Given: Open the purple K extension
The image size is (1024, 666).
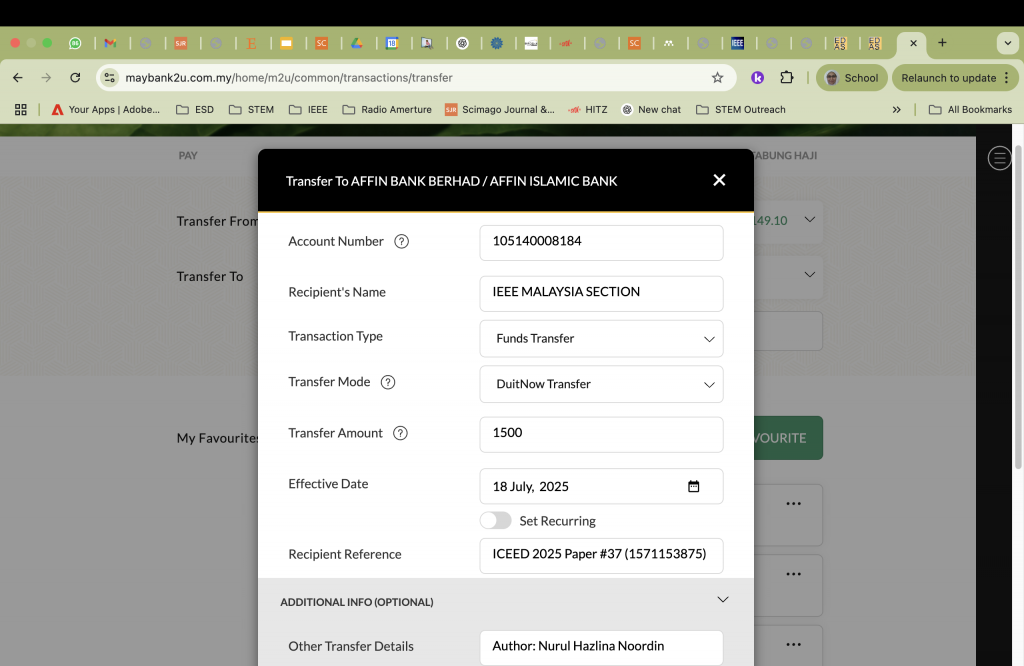Looking at the screenshot, I should [758, 78].
